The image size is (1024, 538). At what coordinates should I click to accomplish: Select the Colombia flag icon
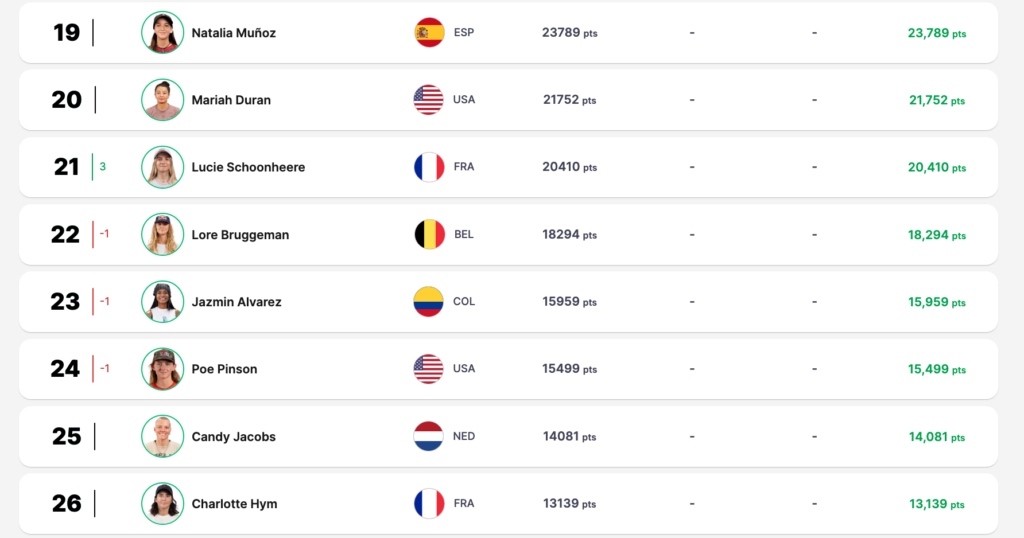tap(429, 302)
